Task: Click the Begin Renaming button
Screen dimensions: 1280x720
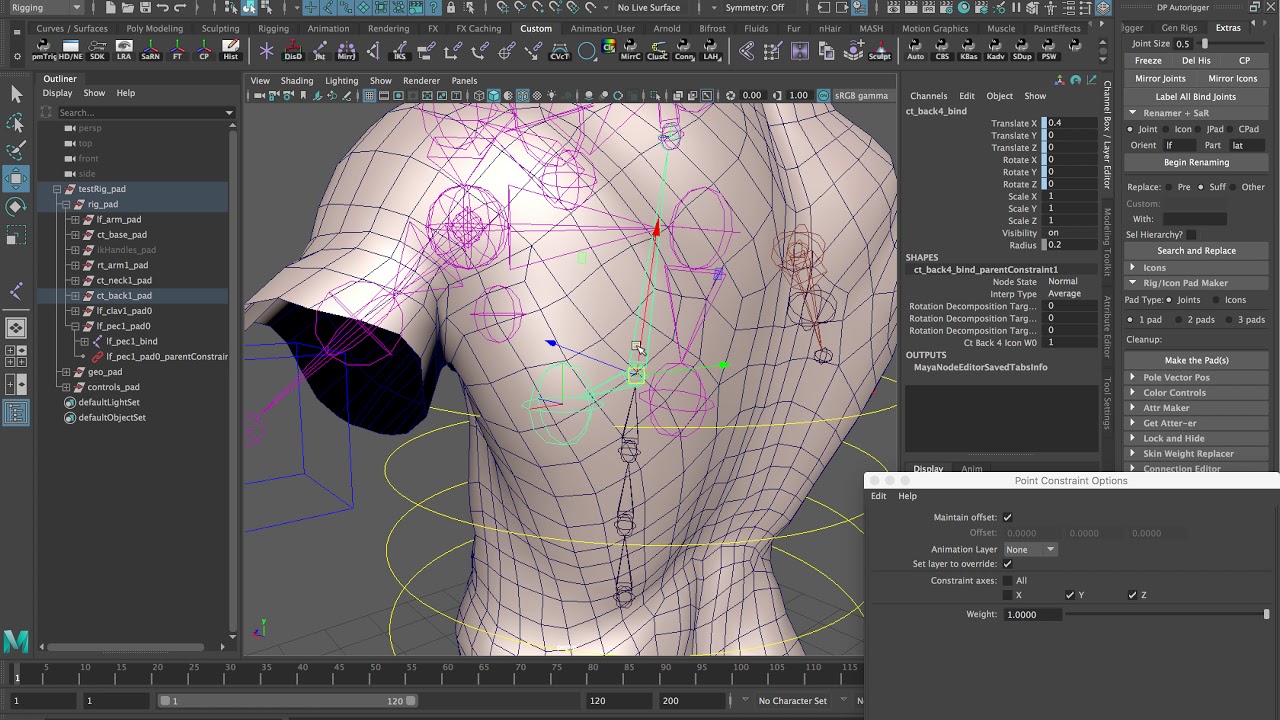Action: (1196, 162)
